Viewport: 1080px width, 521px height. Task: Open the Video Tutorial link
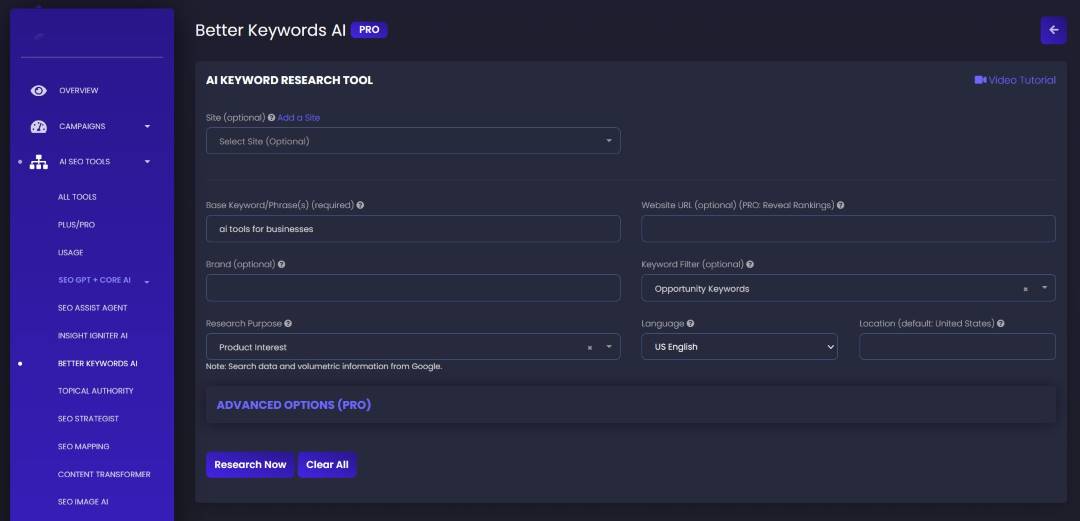click(1015, 80)
